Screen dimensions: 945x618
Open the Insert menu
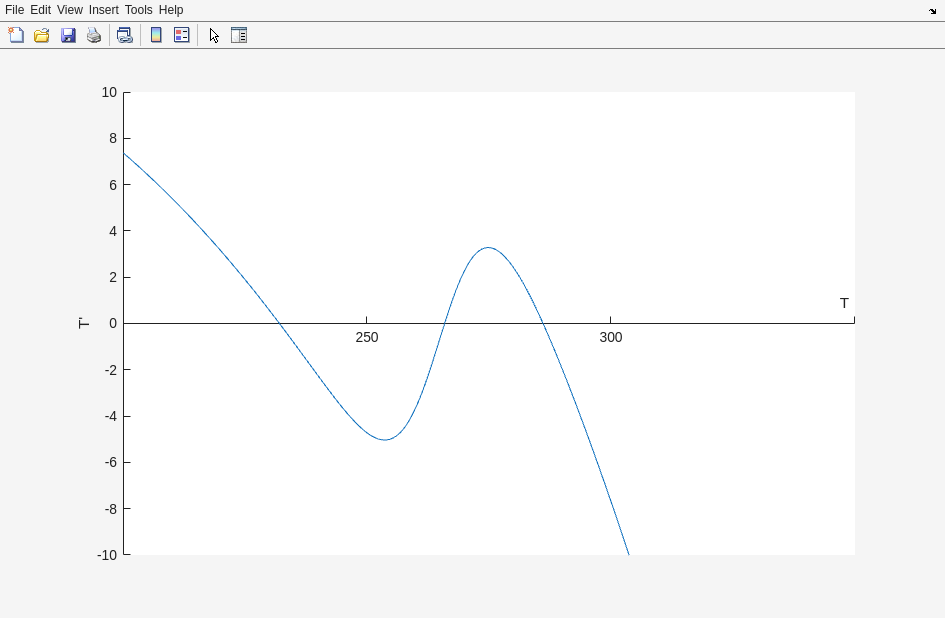point(103,10)
